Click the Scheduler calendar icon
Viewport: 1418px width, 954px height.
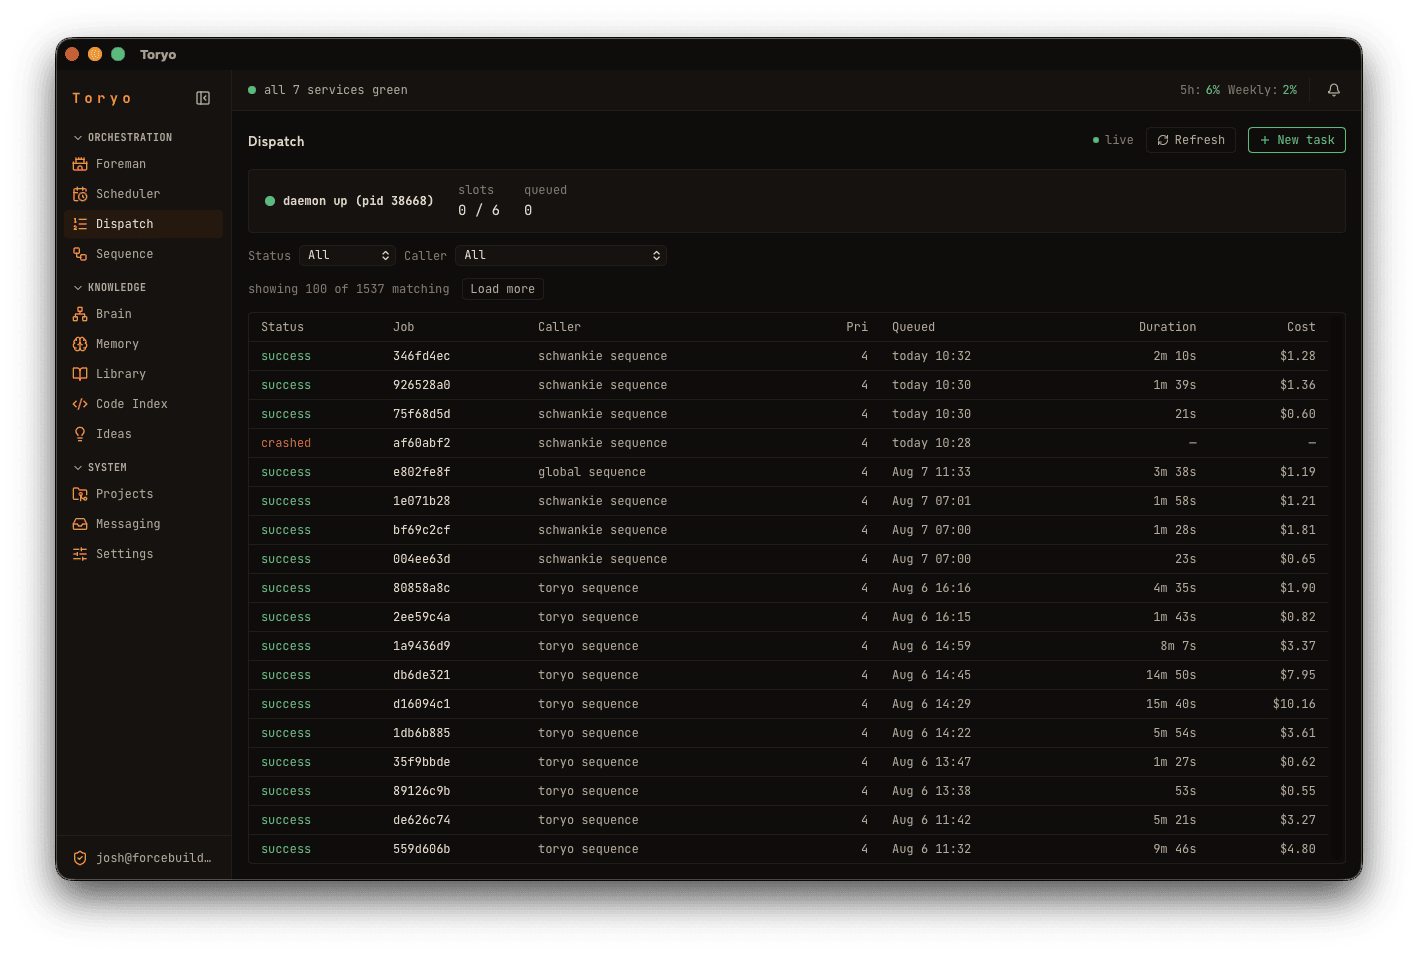[80, 194]
